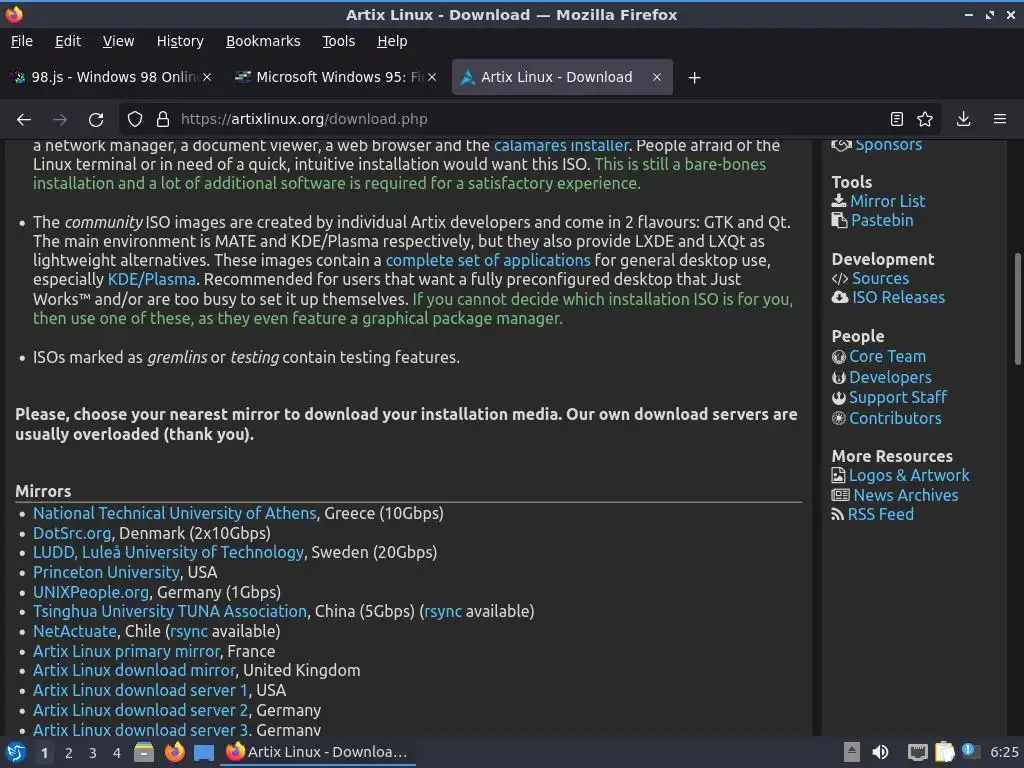Close the Microsoft Windows 95 tab
The height and width of the screenshot is (768, 1024).
click(x=432, y=77)
